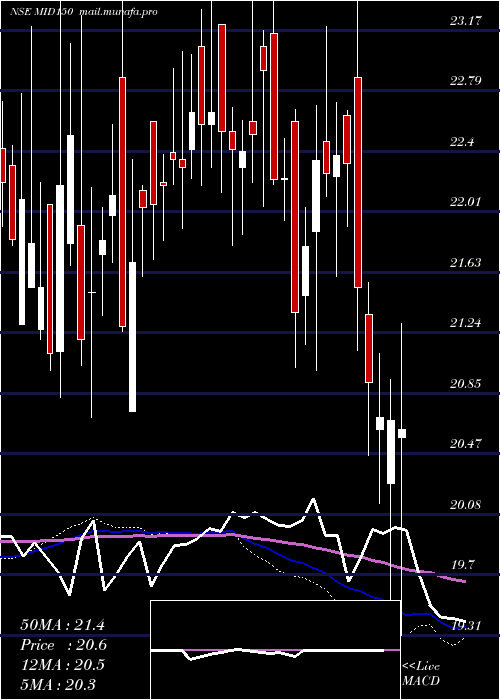Click the 22.4 price axis label
This screenshot has width=500, height=700.
click(x=462, y=142)
